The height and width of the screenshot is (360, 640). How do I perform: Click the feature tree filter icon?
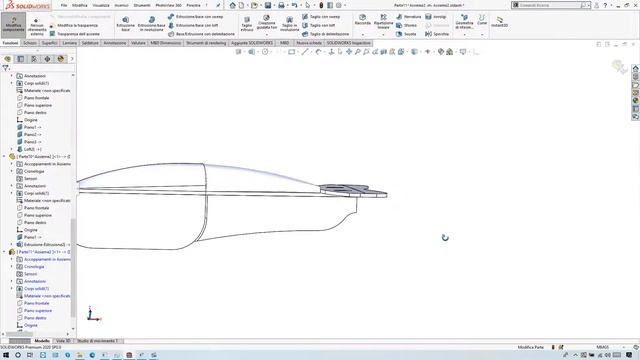[x=5, y=68]
